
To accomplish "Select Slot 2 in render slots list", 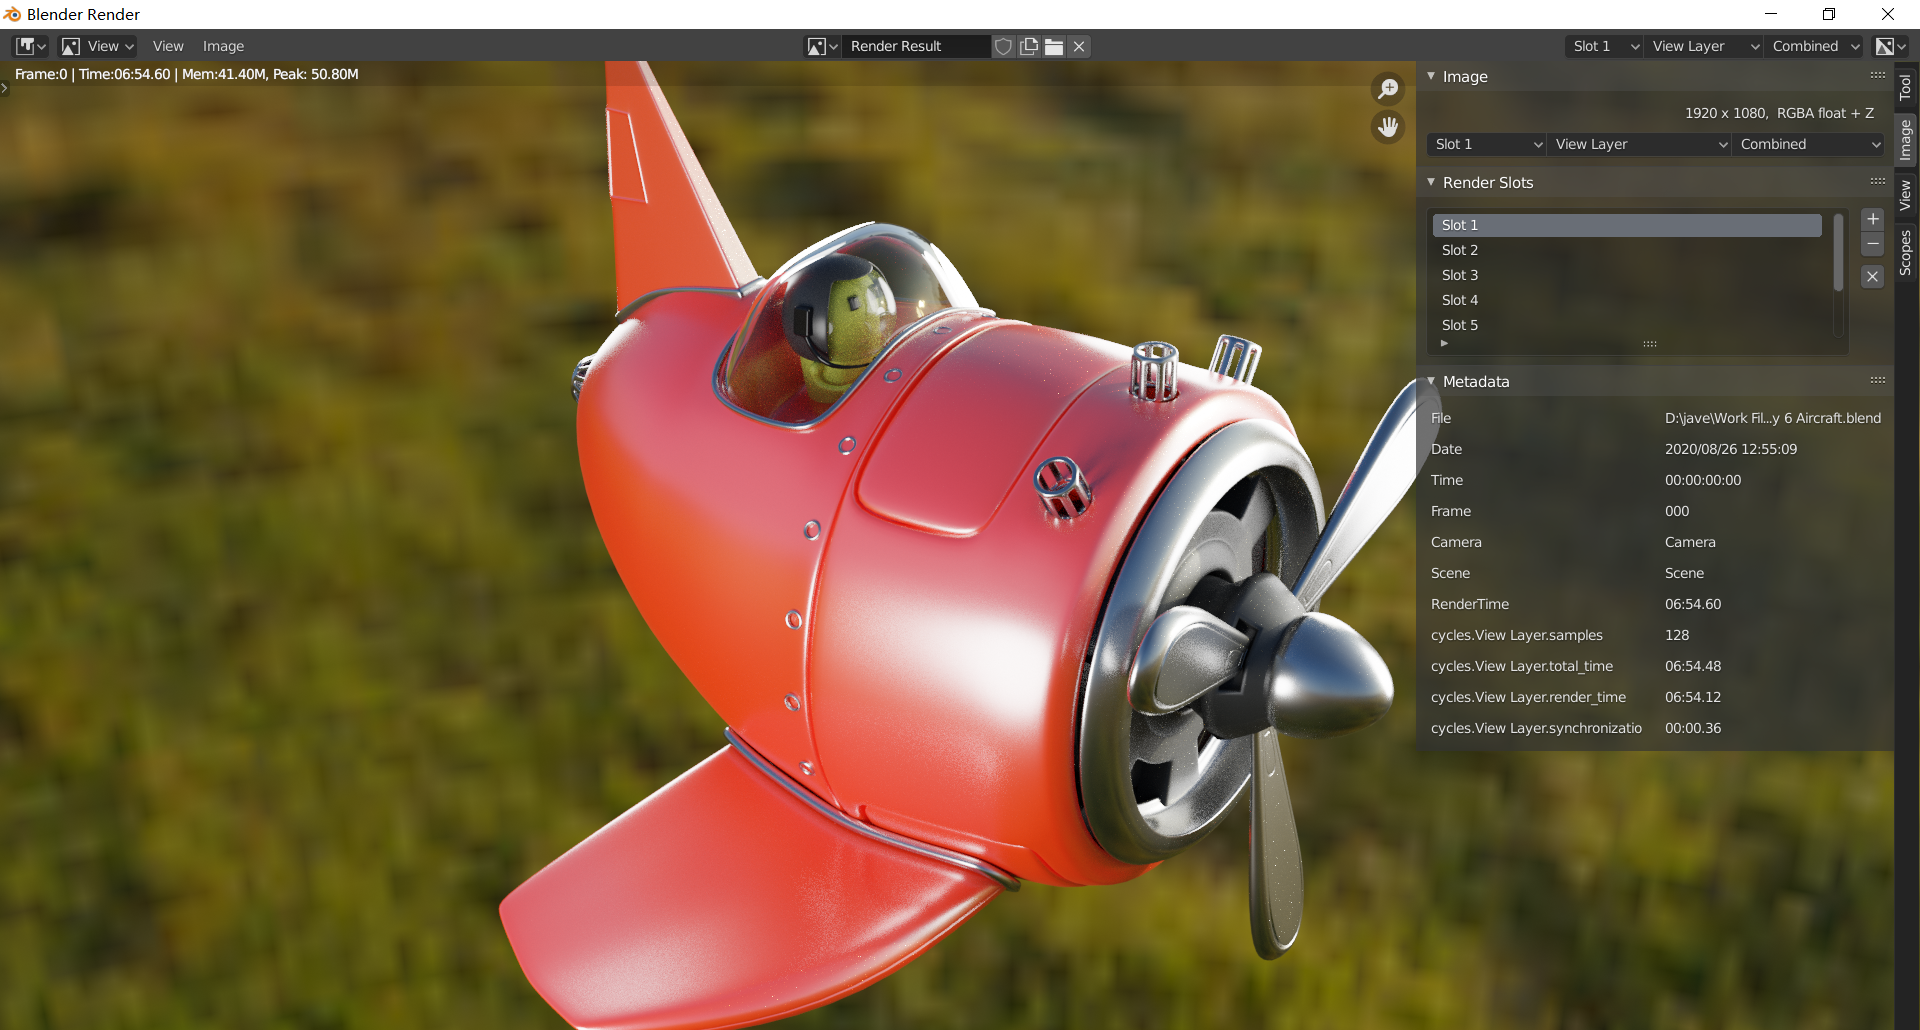I will coord(1627,250).
